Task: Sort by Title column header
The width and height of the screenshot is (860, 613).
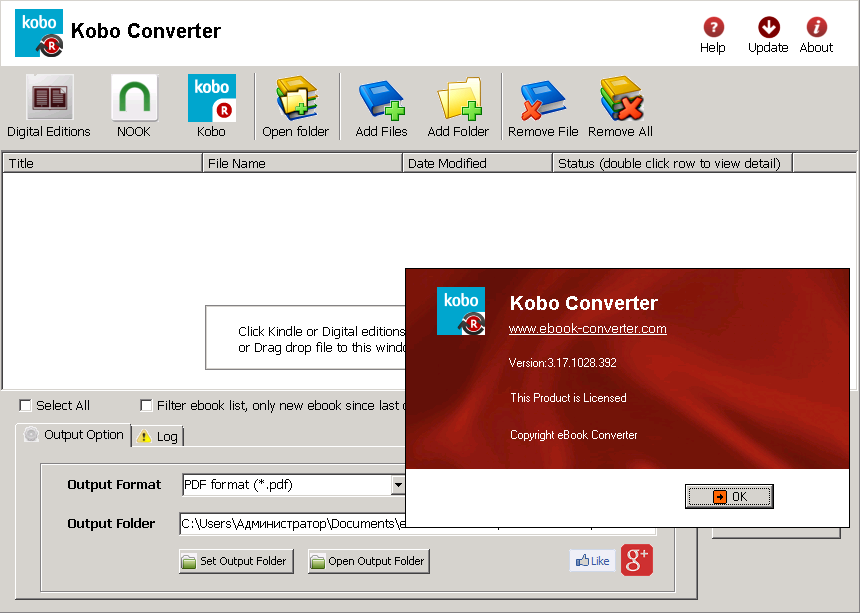Action: click(103, 163)
